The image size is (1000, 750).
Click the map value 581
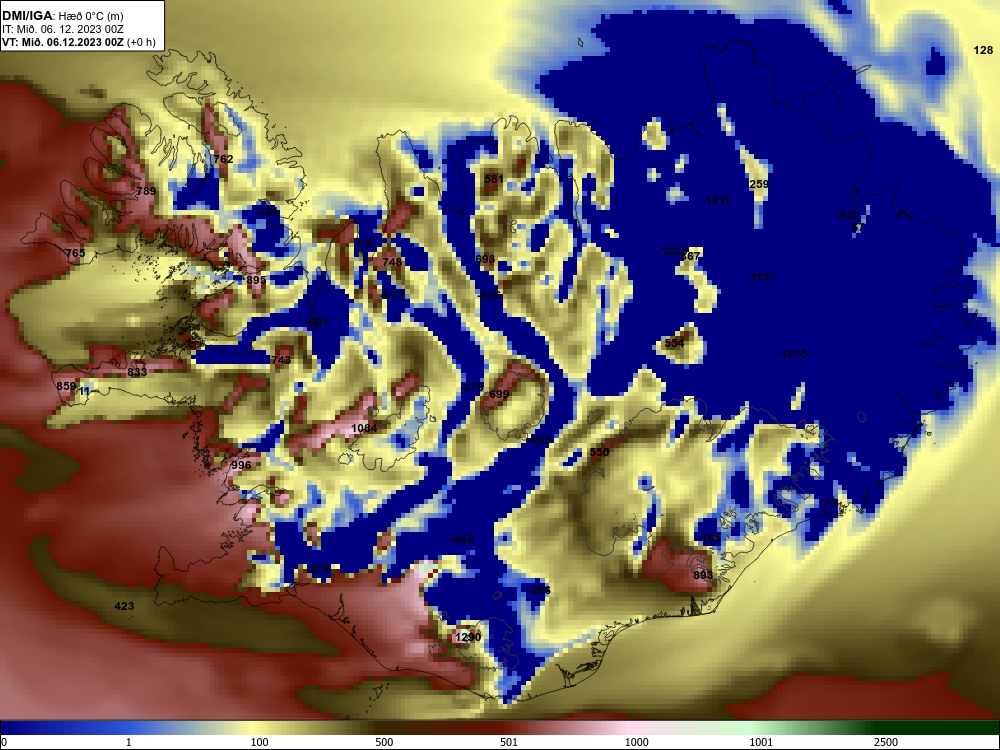coord(494,179)
